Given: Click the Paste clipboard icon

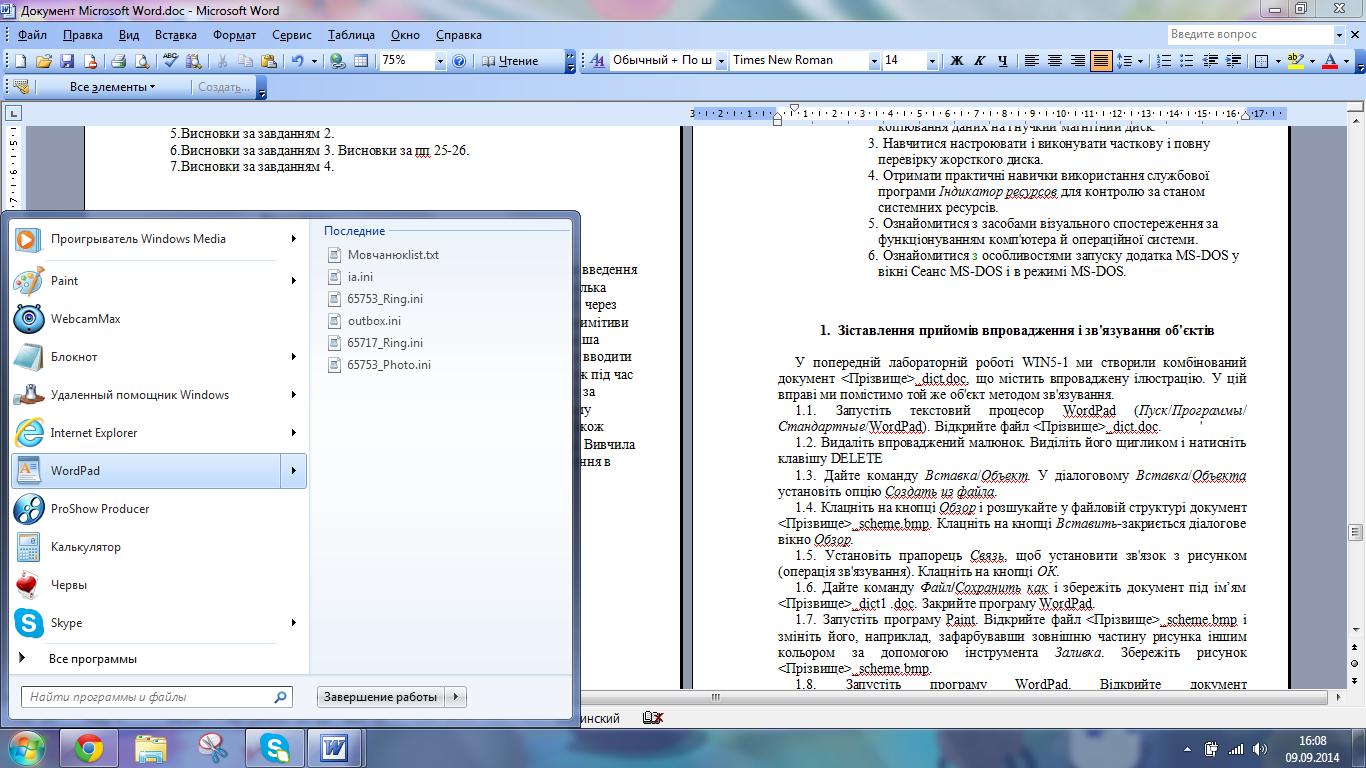Looking at the screenshot, I should pyautogui.click(x=270, y=61).
